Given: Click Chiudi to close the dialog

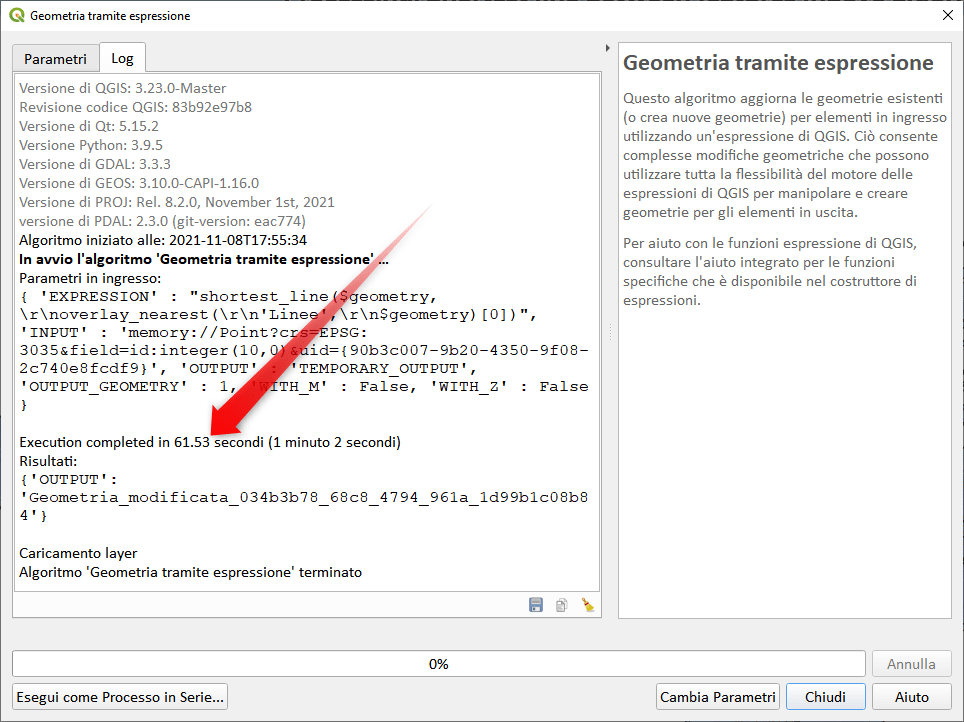Looking at the screenshot, I should point(825,697).
